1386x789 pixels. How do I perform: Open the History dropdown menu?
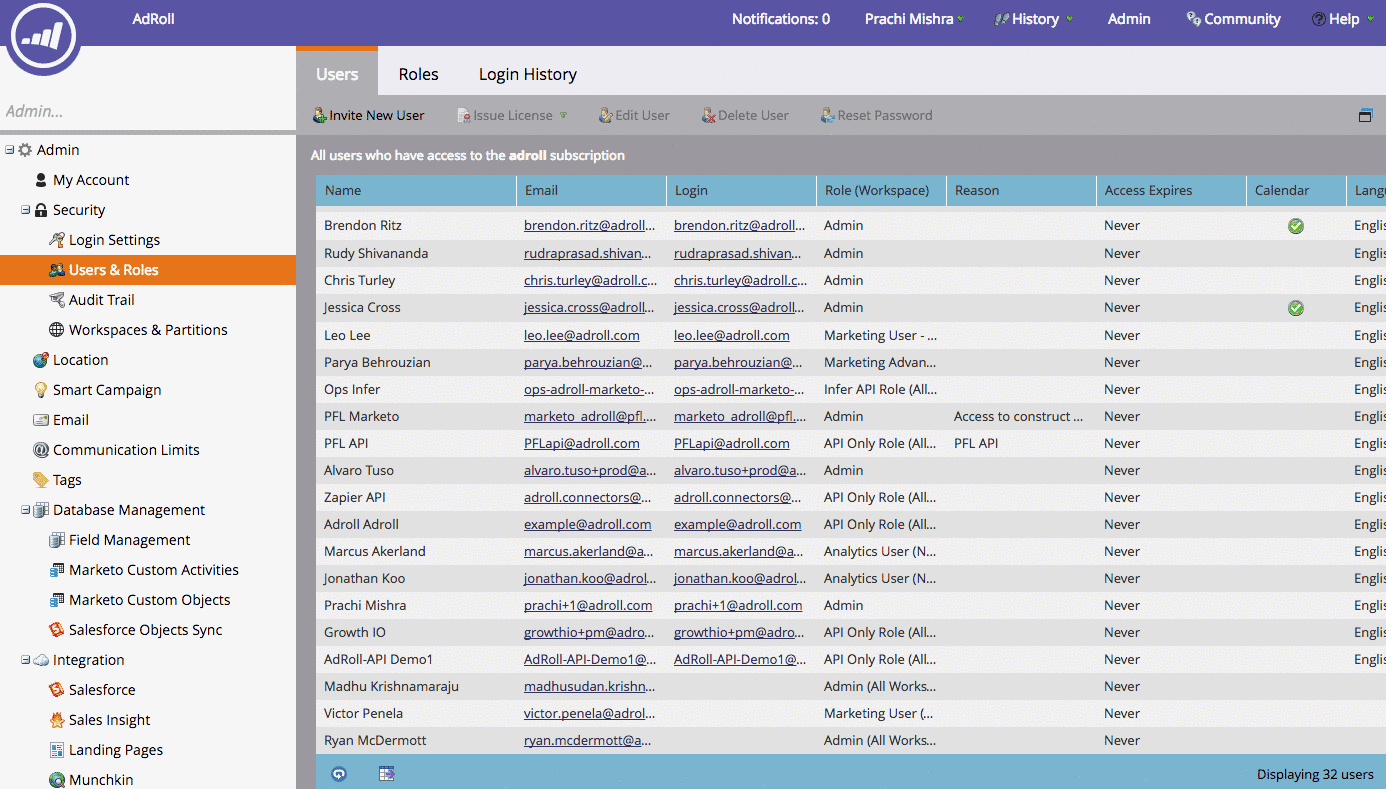click(1034, 19)
